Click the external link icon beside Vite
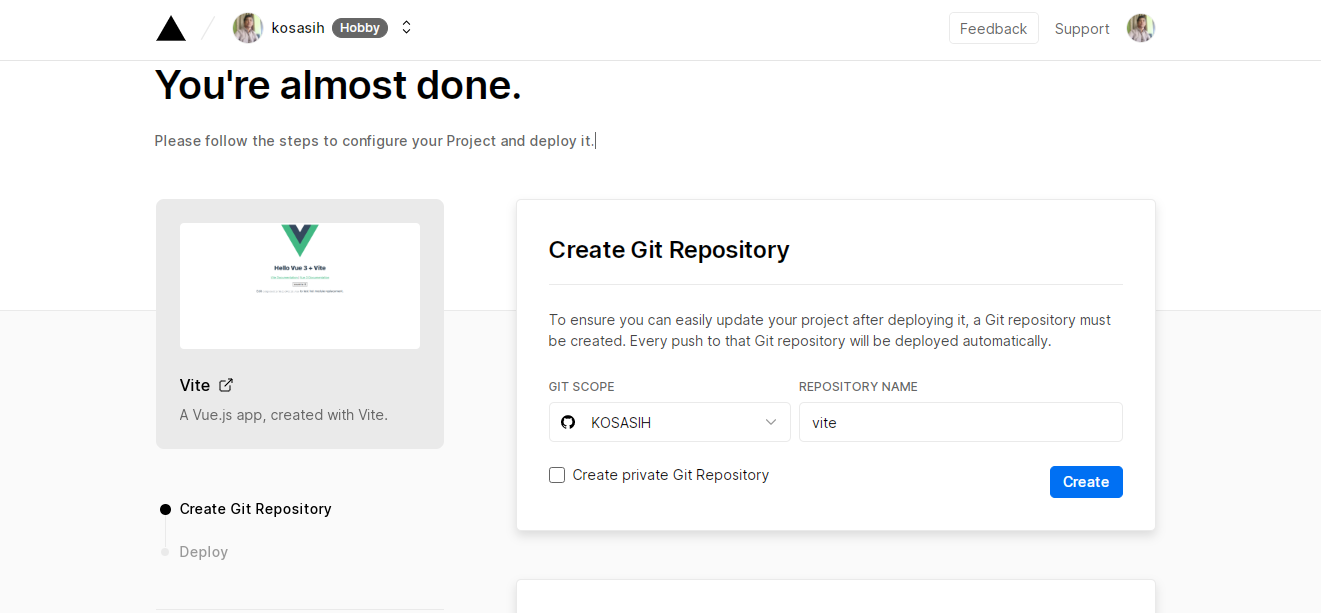1321x613 pixels. (x=226, y=385)
